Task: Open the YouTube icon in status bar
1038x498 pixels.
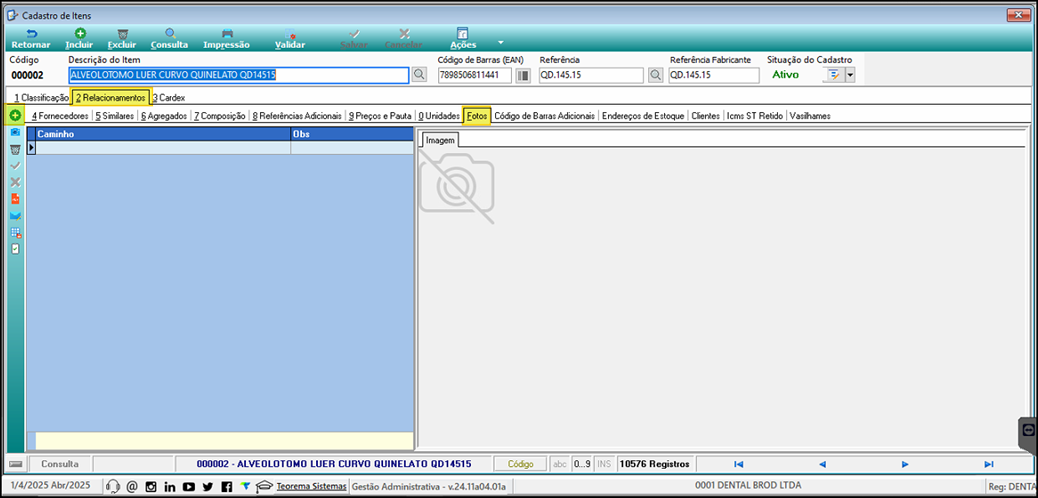Action: click(x=189, y=486)
